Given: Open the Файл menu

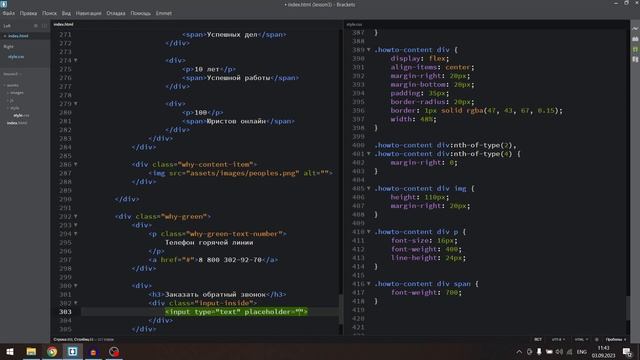Looking at the screenshot, I should [9, 13].
